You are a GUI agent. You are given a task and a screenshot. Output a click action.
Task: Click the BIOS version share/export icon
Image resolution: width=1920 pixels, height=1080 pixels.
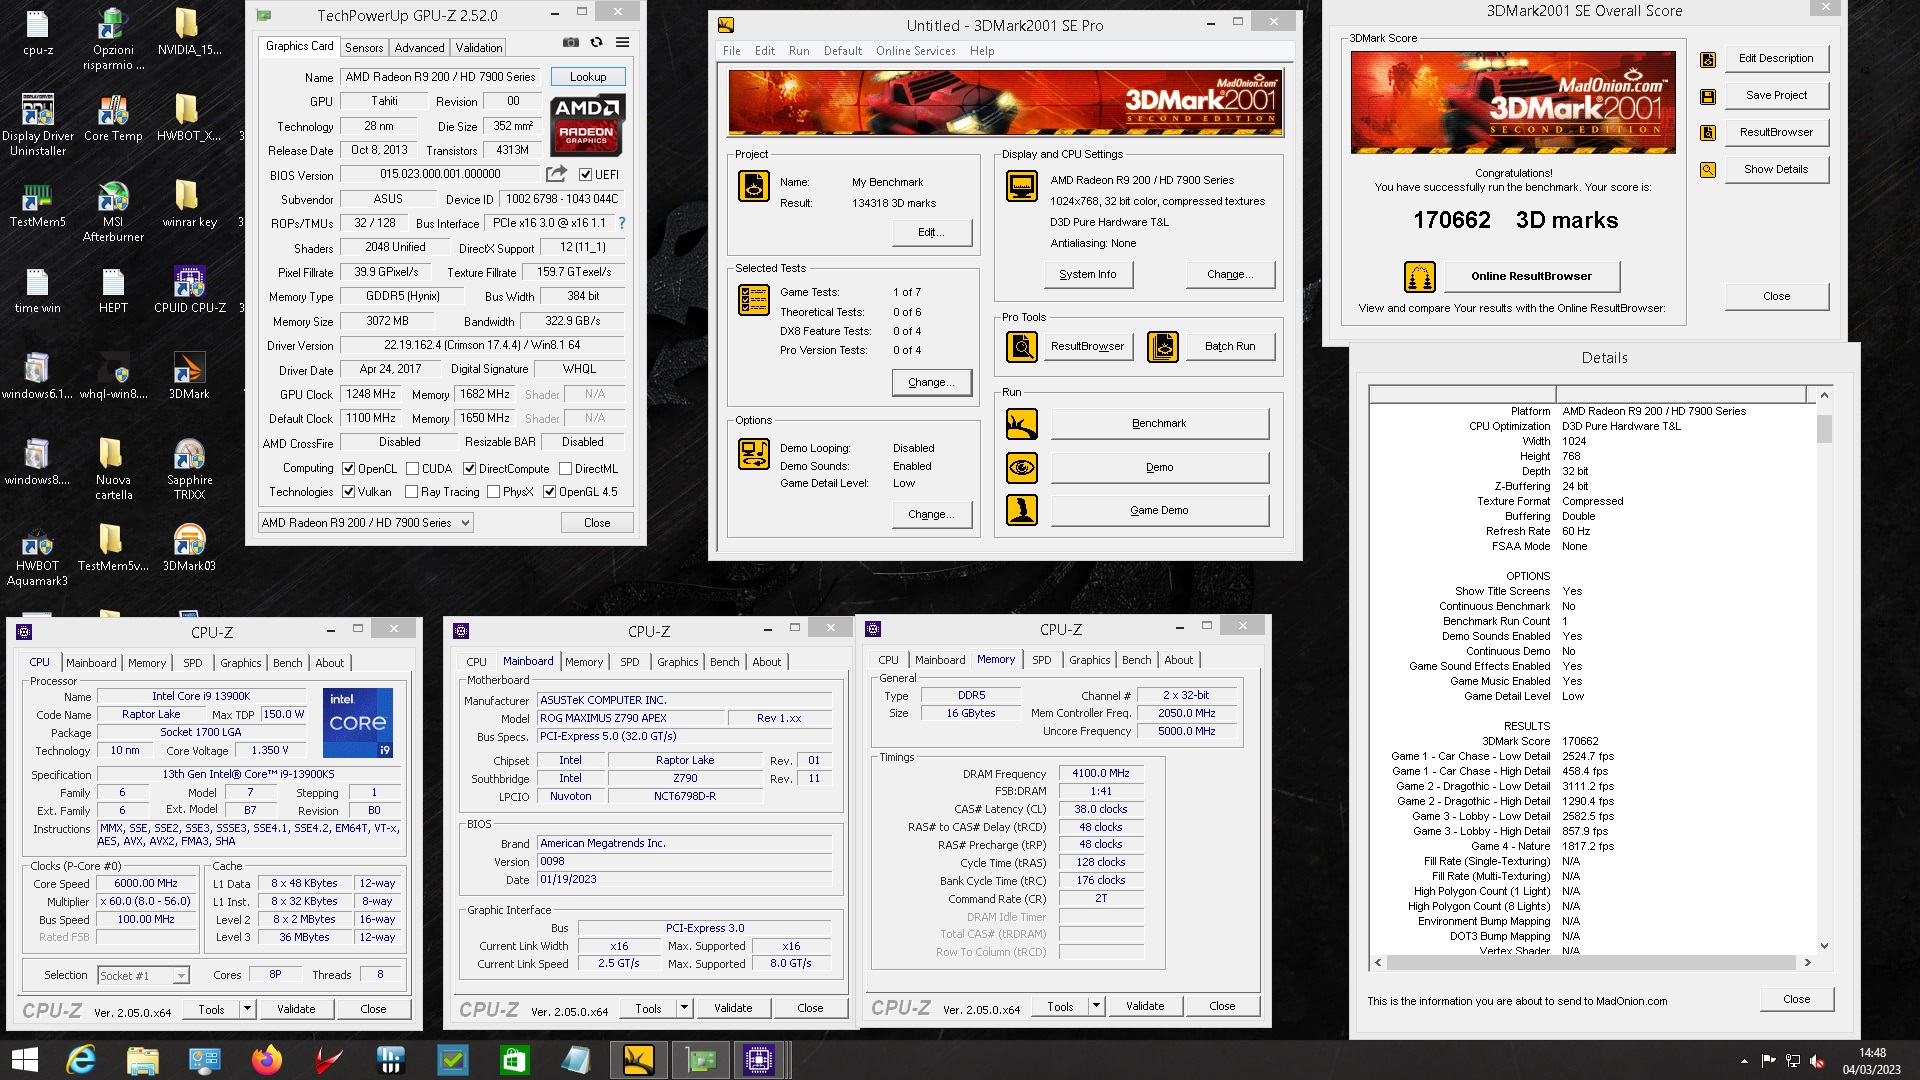(x=557, y=174)
